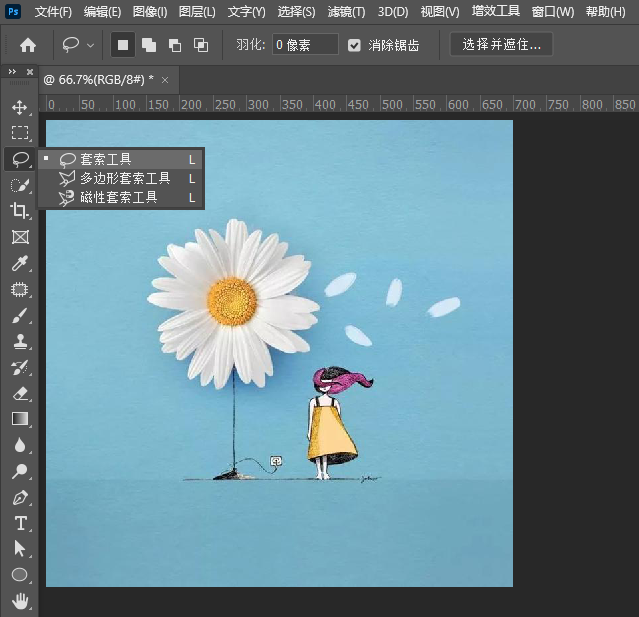This screenshot has height=617, width=639.
Task: Click the Home icon in options bar
Action: pyautogui.click(x=28, y=45)
